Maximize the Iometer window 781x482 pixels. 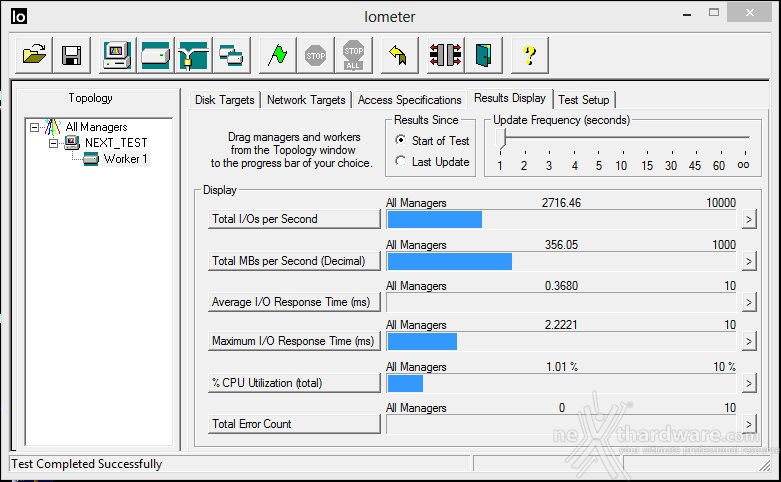click(x=714, y=12)
